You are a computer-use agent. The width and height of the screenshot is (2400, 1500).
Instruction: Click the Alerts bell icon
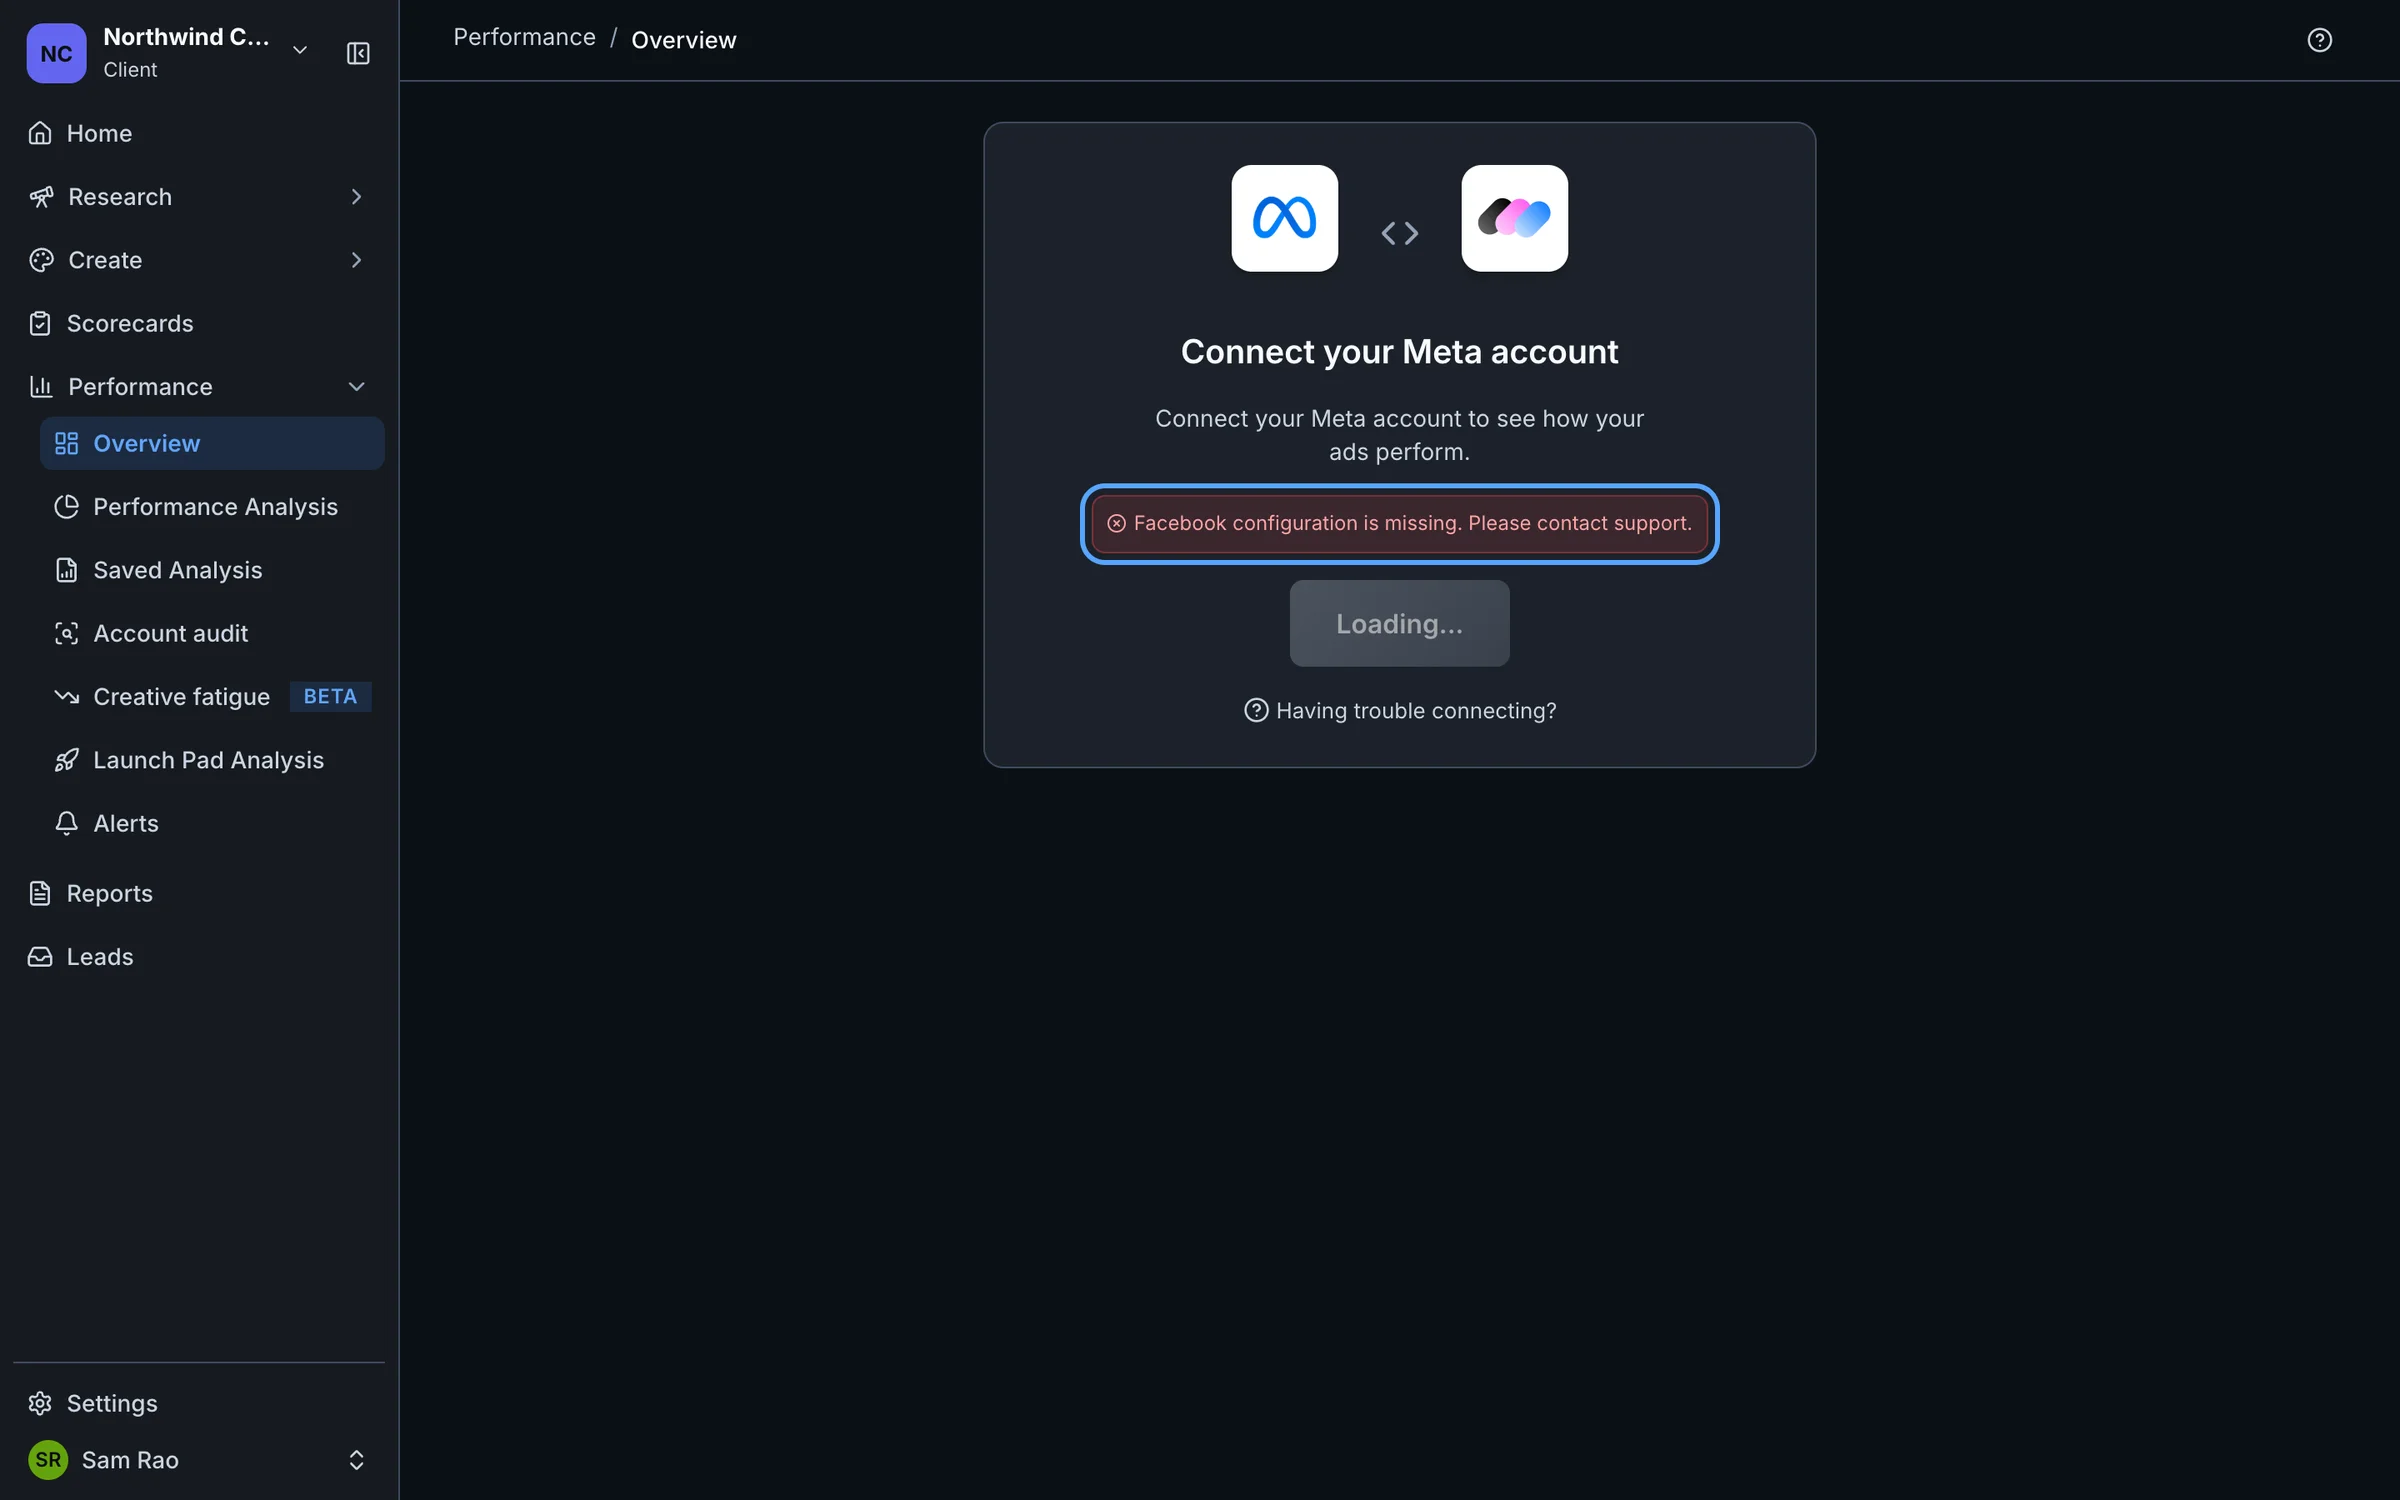pos(67,823)
